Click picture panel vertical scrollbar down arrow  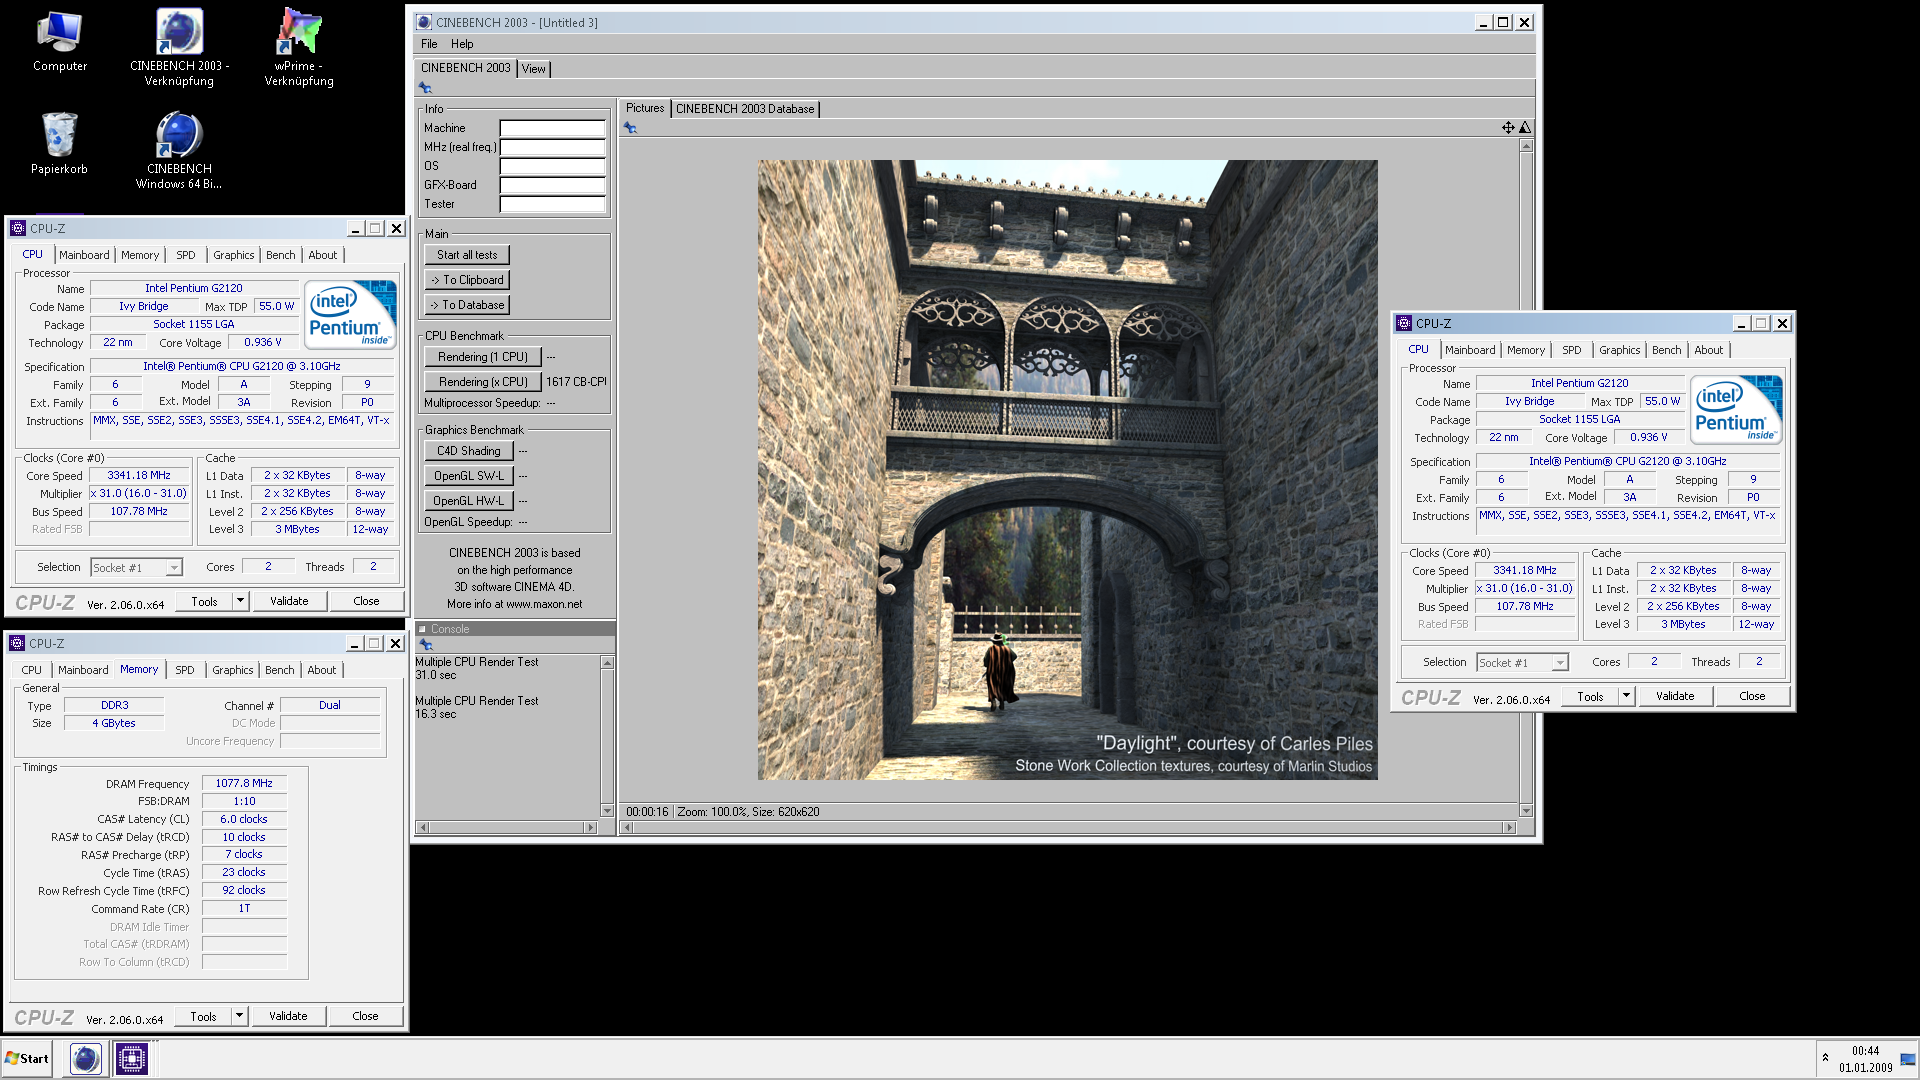1526,810
